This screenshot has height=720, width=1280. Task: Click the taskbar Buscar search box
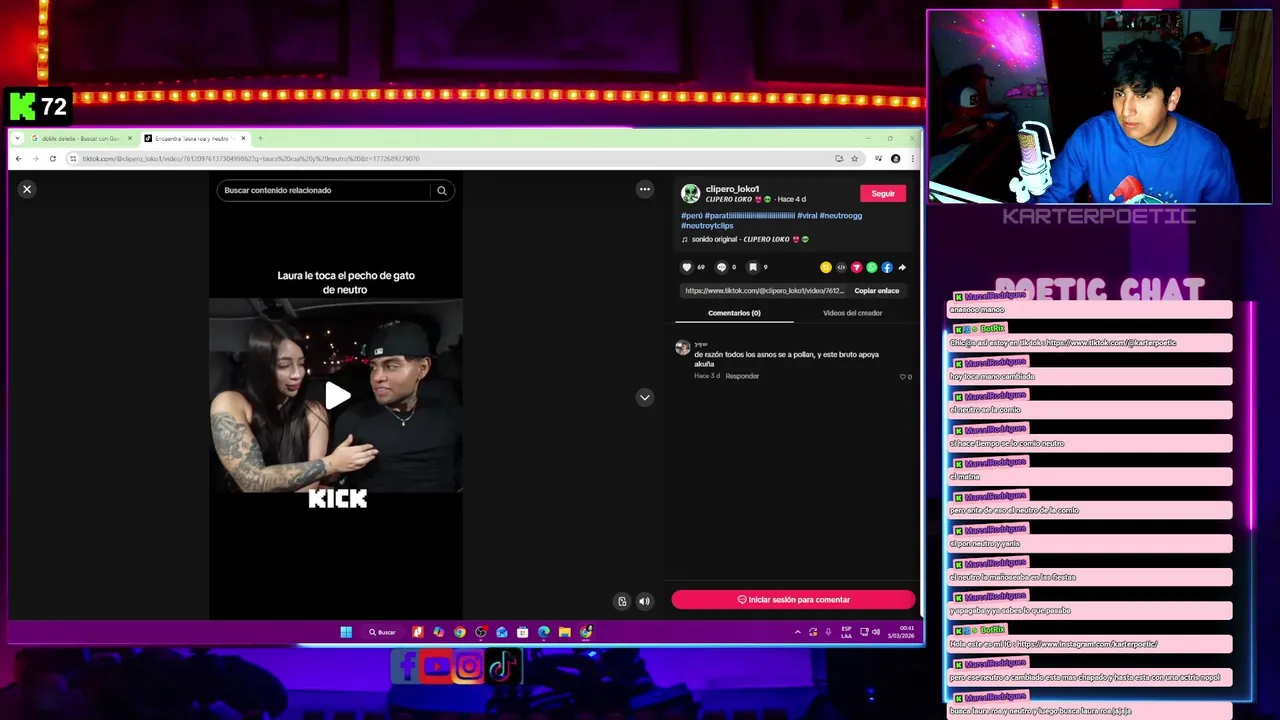[383, 632]
